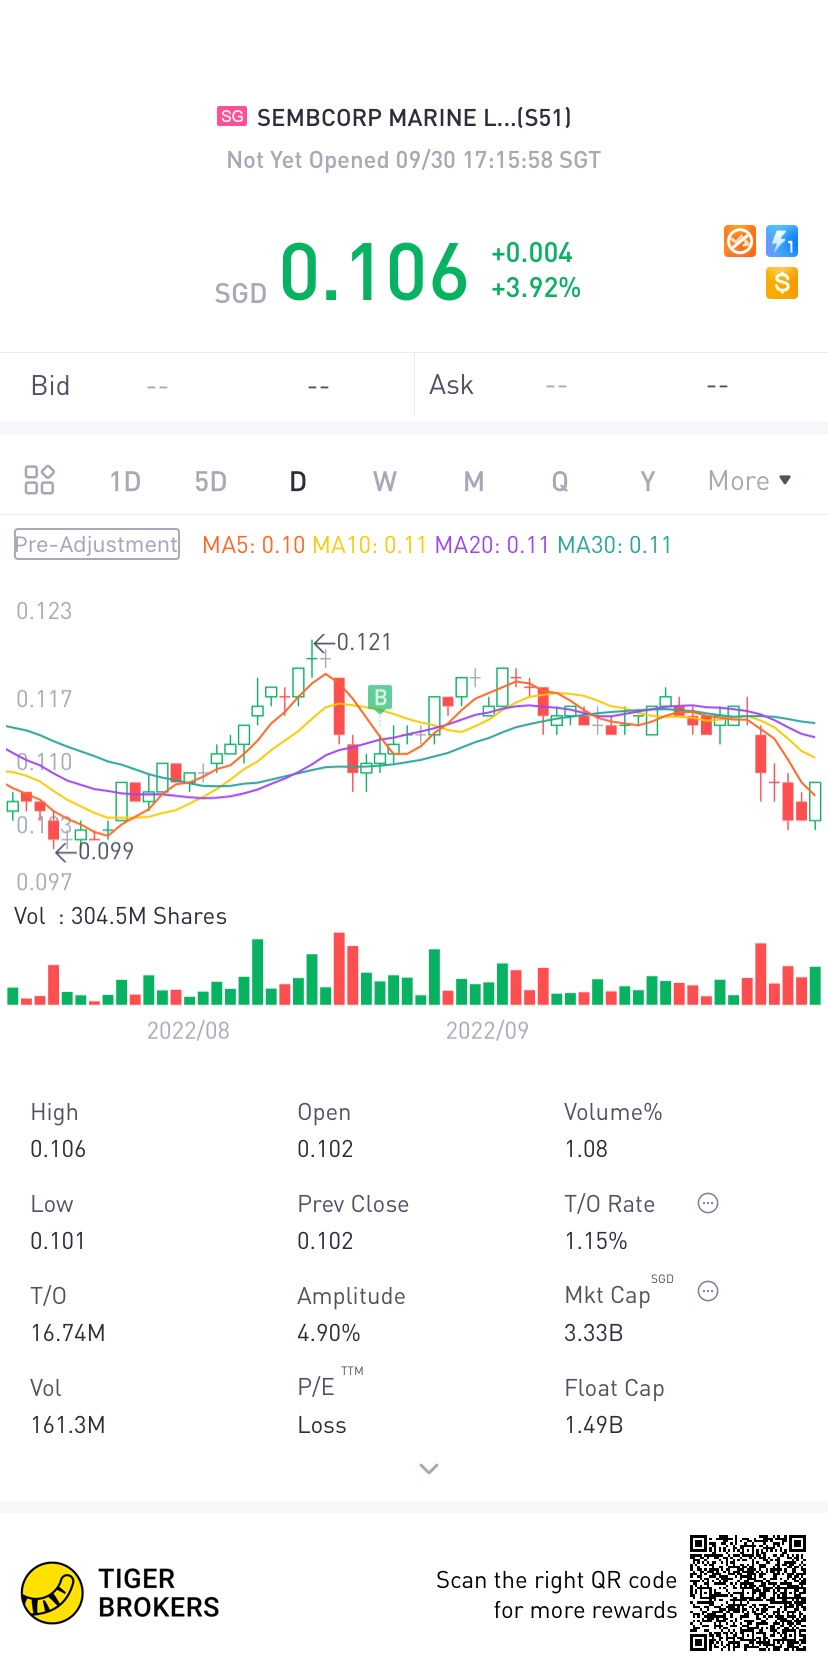Switch to the 1D chart tab
This screenshot has width=828, height=1673.
coord(125,482)
